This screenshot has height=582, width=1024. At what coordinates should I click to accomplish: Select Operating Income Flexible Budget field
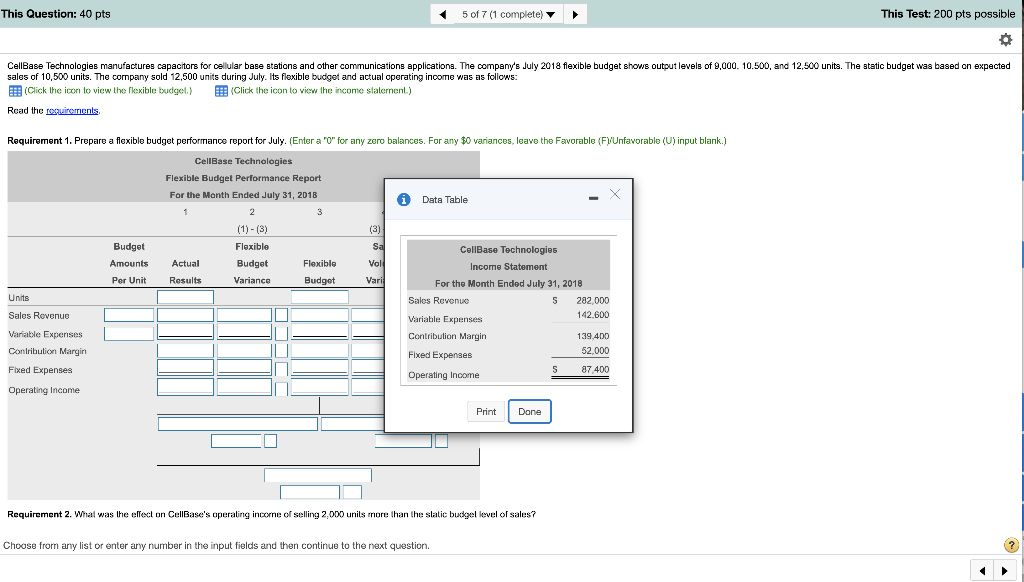tap(320, 387)
